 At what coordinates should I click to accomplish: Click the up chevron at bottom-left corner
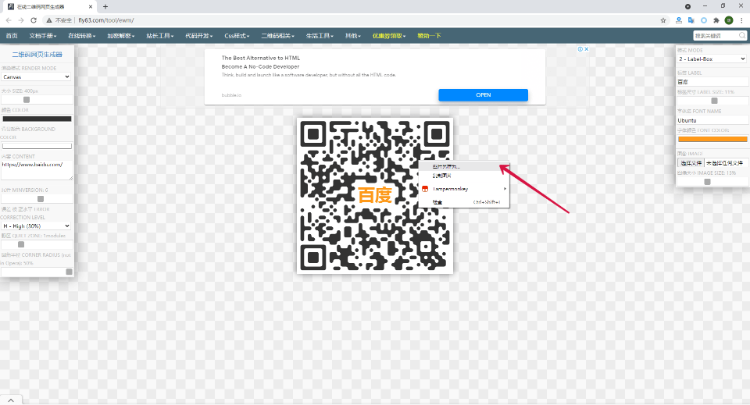11,400
